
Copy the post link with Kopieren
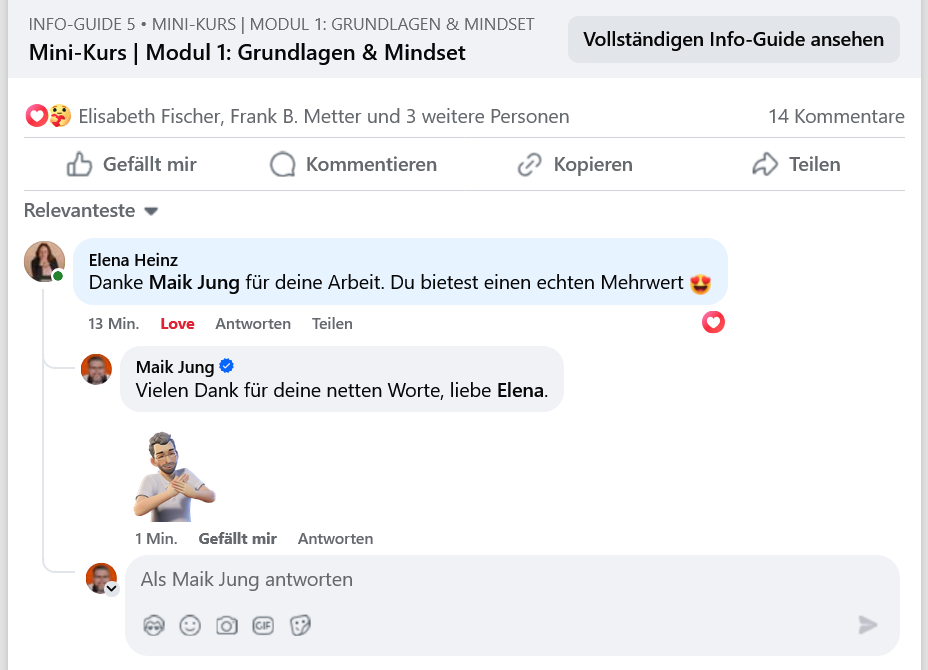click(x=574, y=165)
